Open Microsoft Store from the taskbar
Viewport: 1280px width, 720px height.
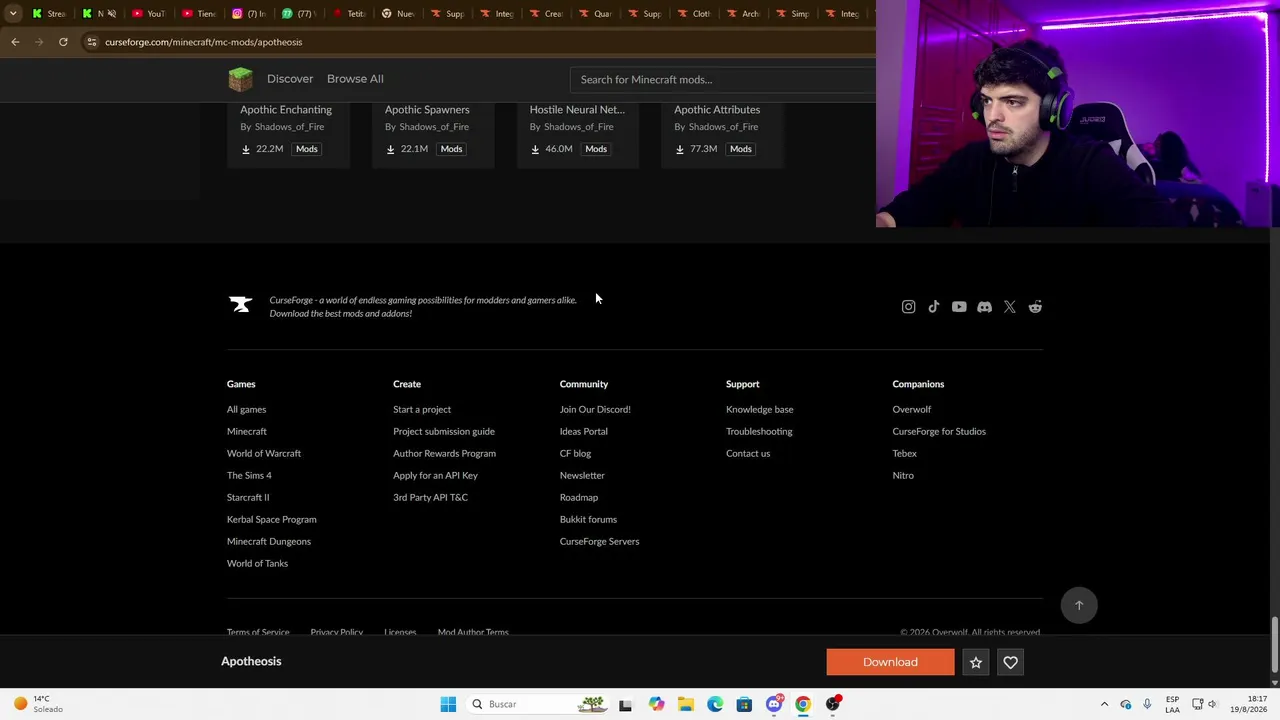[744, 704]
